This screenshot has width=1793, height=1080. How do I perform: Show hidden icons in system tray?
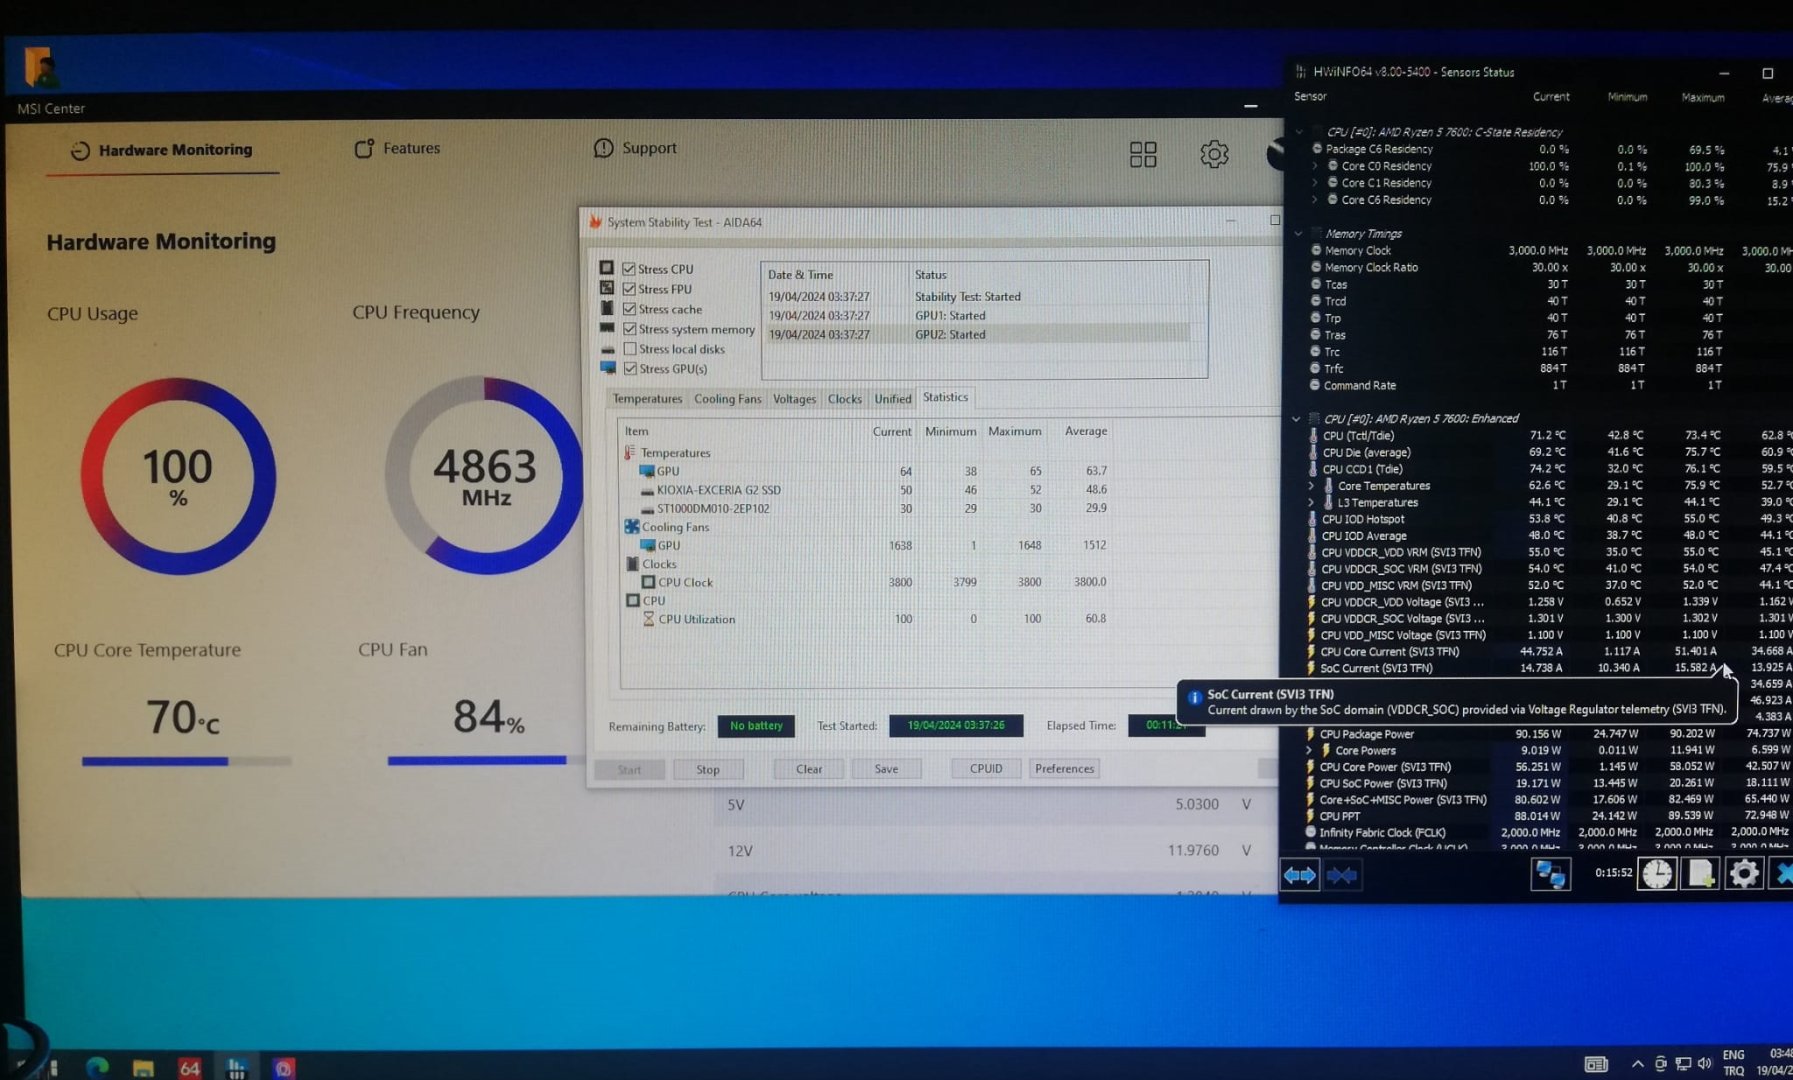1637,1063
